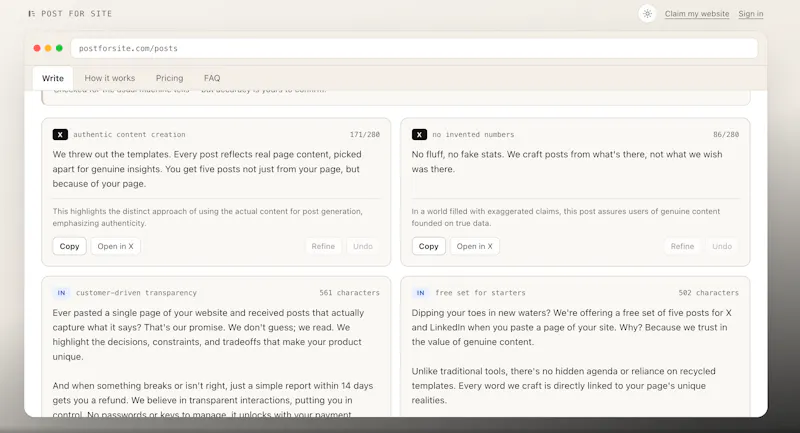Click the authentic content creation title

(129, 135)
